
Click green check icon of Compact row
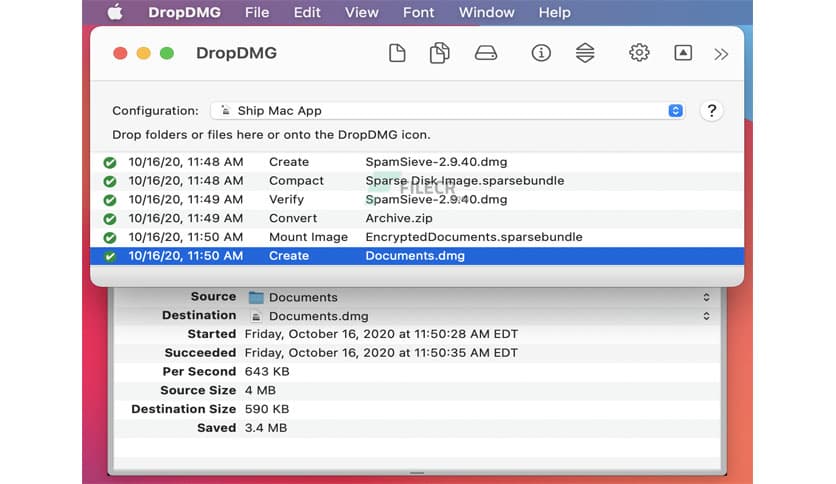click(110, 181)
